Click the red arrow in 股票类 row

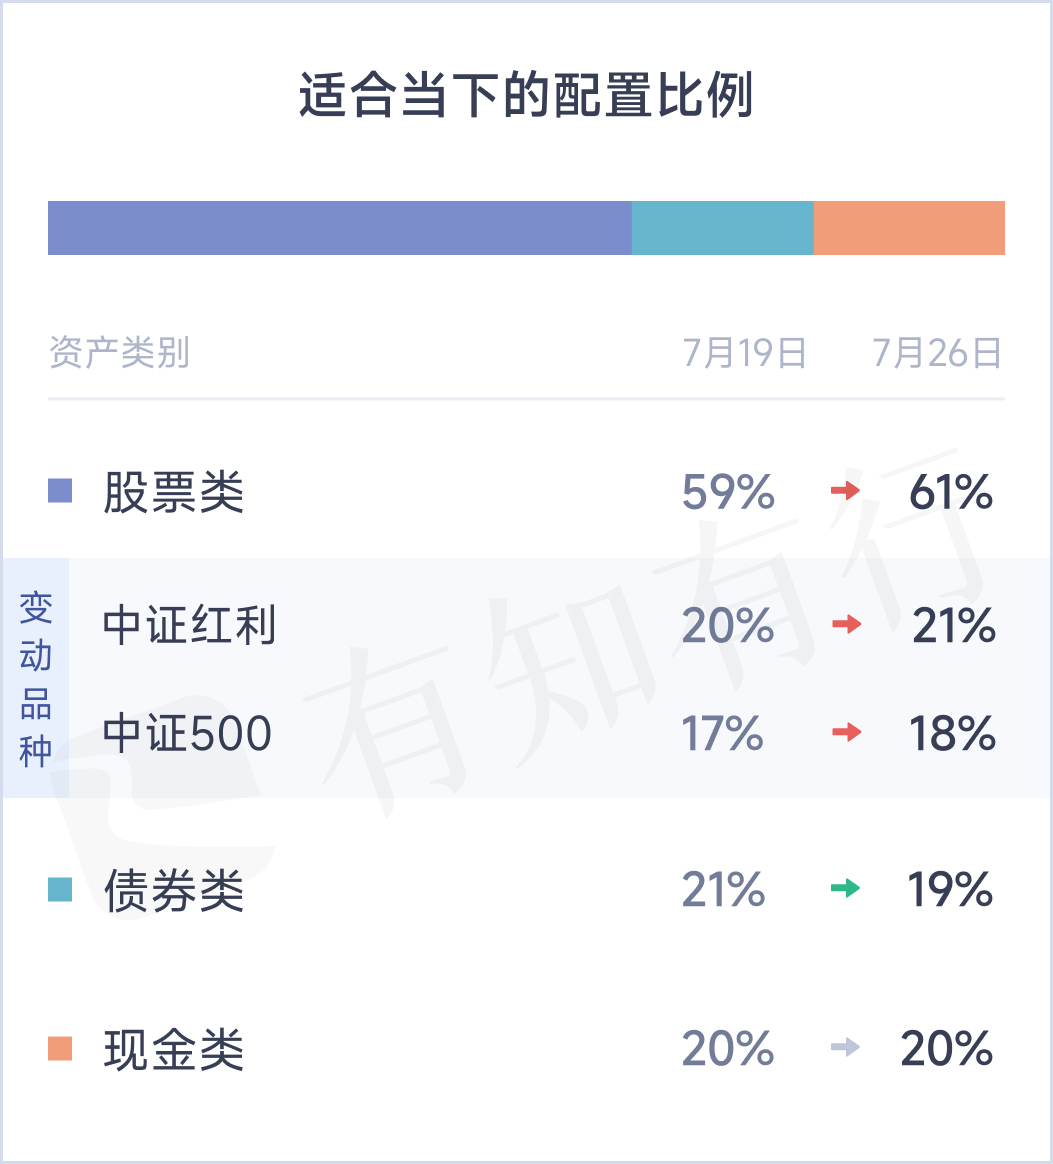coord(846,491)
